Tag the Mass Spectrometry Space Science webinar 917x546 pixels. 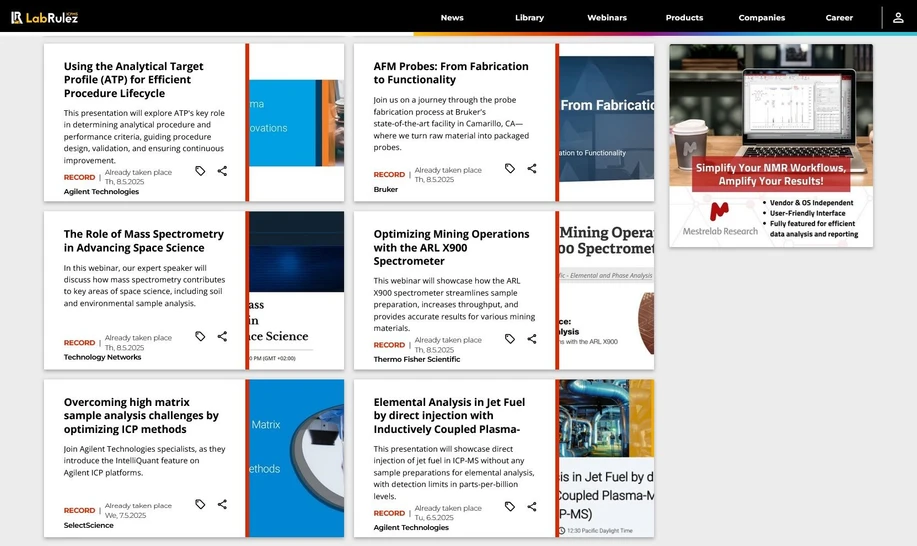200,336
